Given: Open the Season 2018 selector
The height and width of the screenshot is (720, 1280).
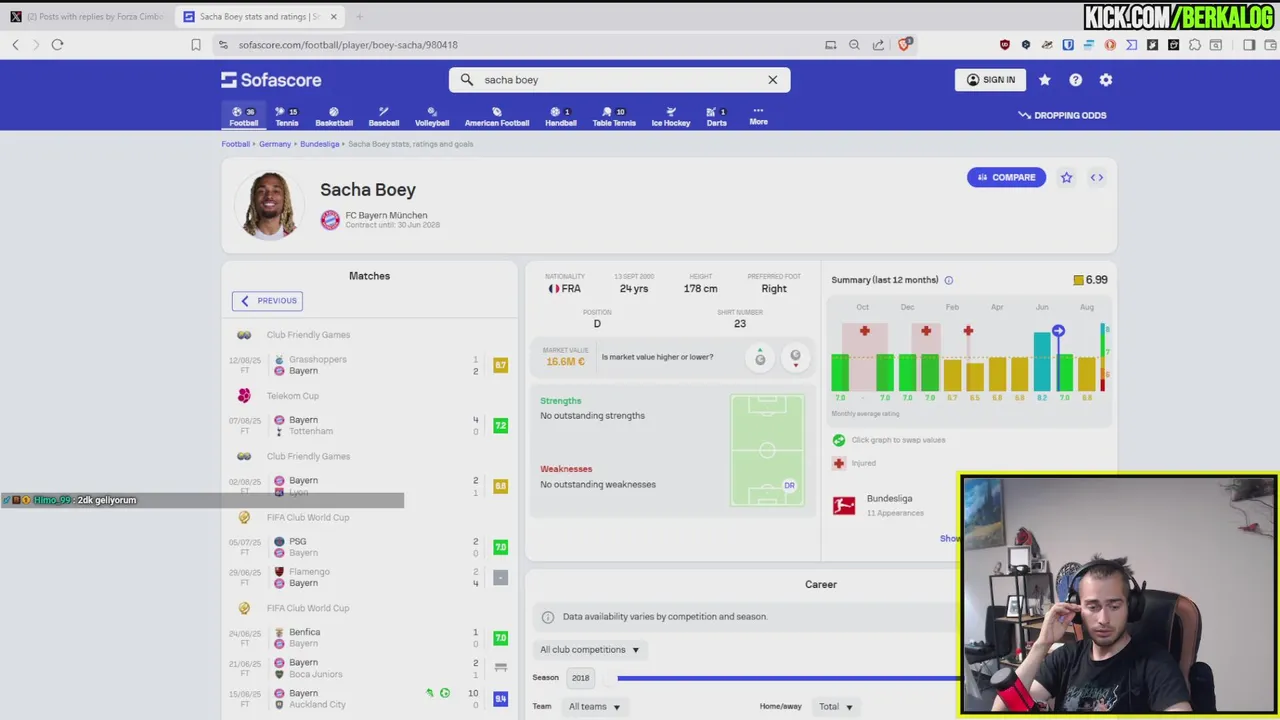Looking at the screenshot, I should 580,678.
